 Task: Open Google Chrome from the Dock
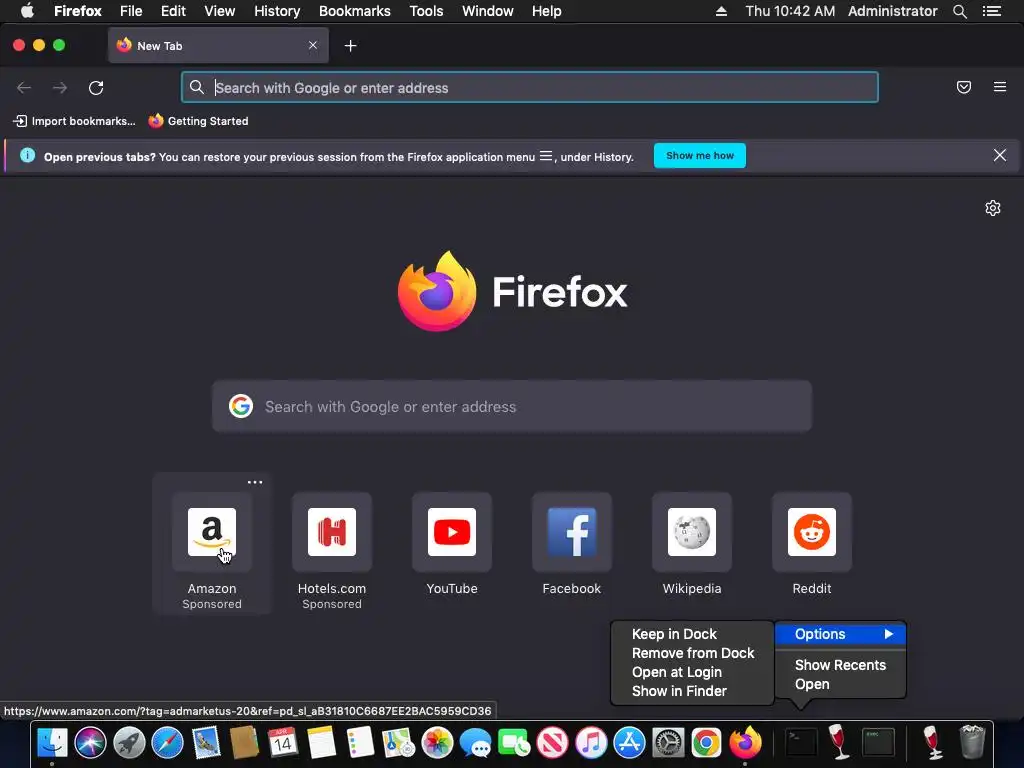707,743
